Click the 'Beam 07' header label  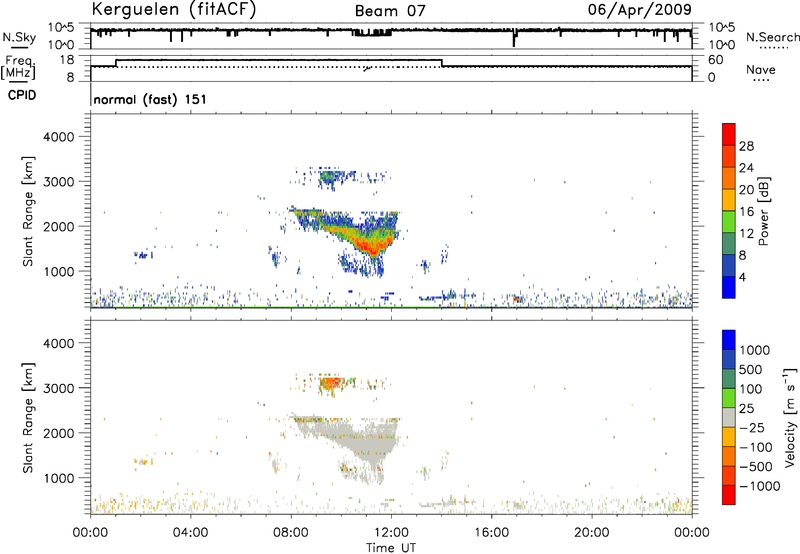[x=390, y=11]
